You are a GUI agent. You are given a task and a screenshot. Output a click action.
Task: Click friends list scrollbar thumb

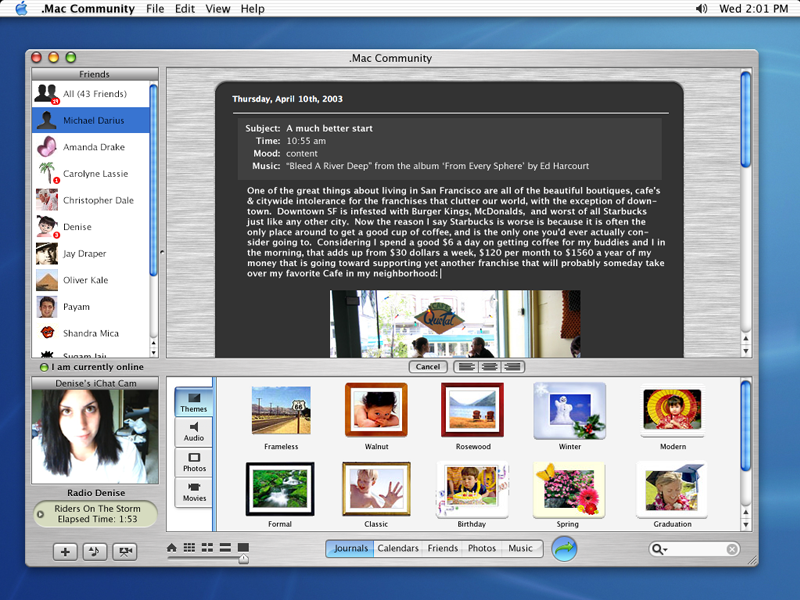[x=153, y=181]
